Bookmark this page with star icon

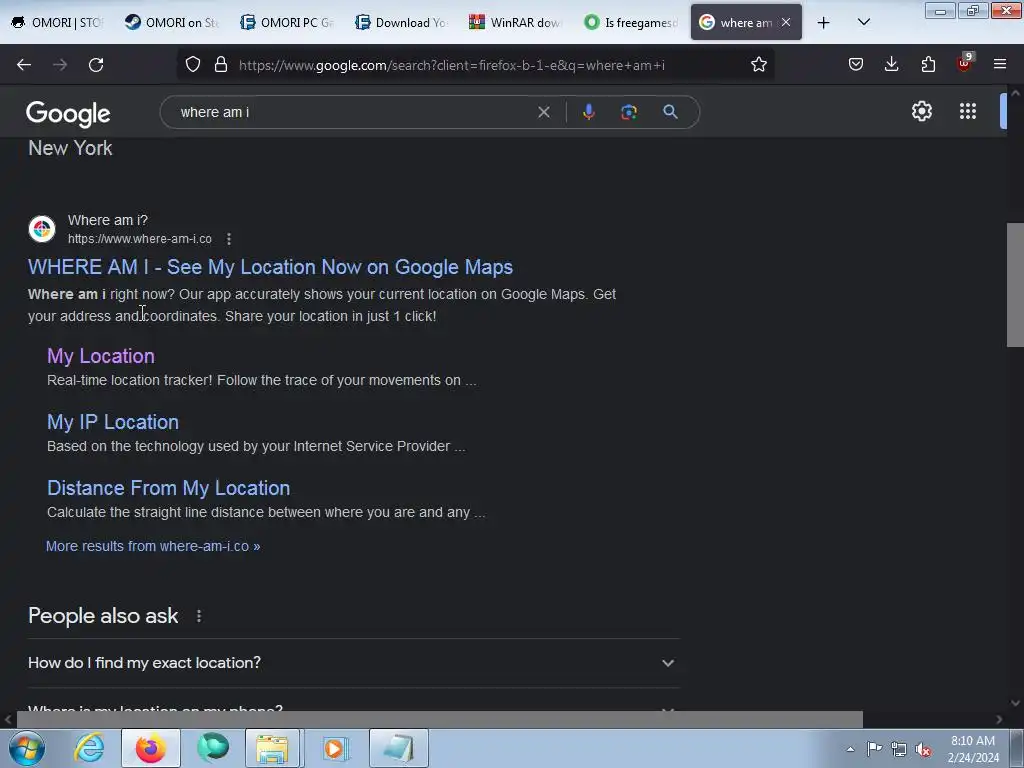click(x=758, y=64)
